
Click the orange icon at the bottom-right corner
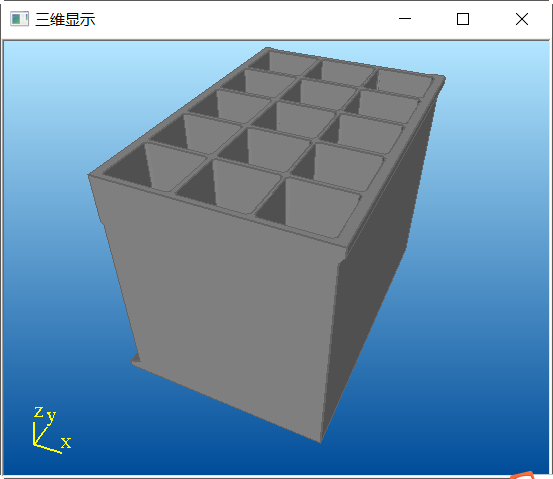[523, 475]
